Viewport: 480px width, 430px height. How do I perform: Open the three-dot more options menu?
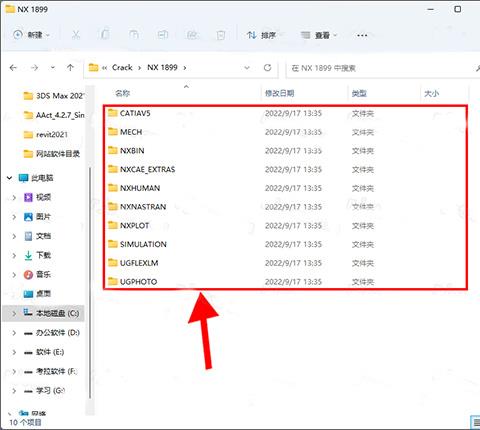[362, 35]
